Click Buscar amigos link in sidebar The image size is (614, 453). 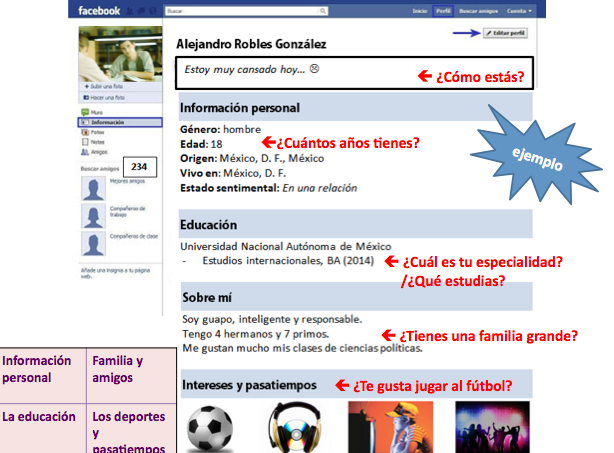pos(100,169)
